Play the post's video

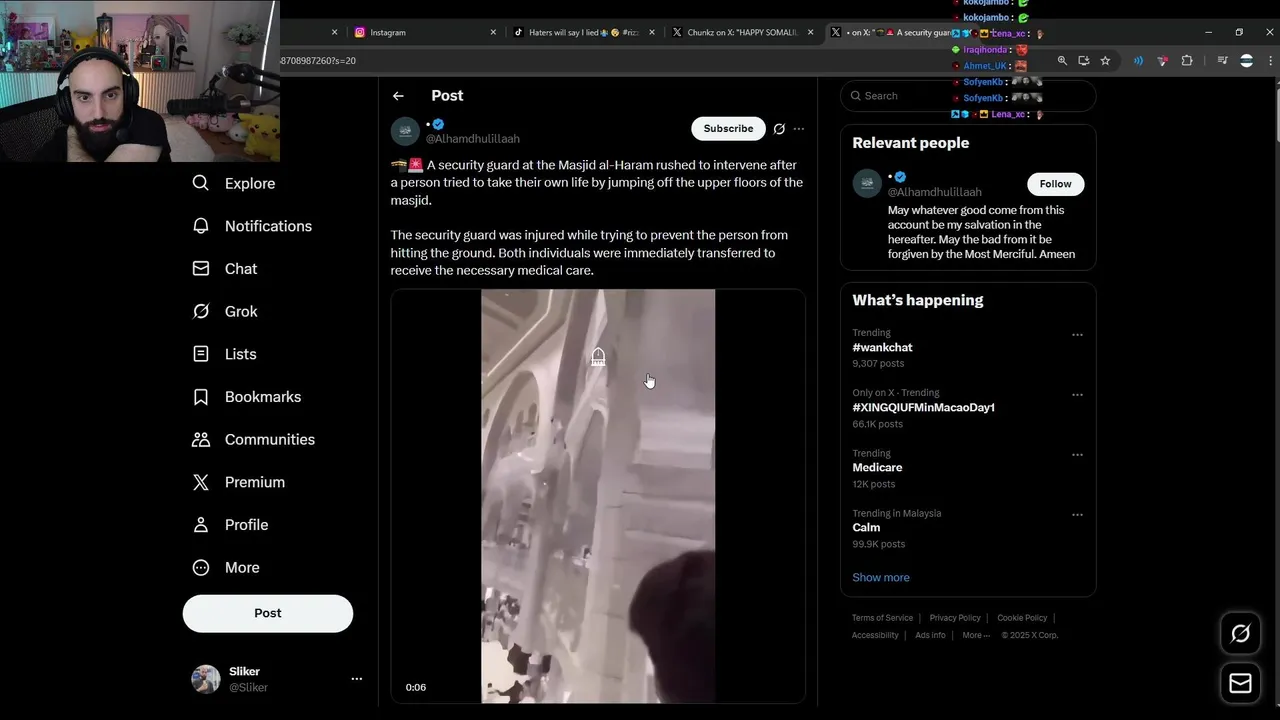(x=598, y=496)
